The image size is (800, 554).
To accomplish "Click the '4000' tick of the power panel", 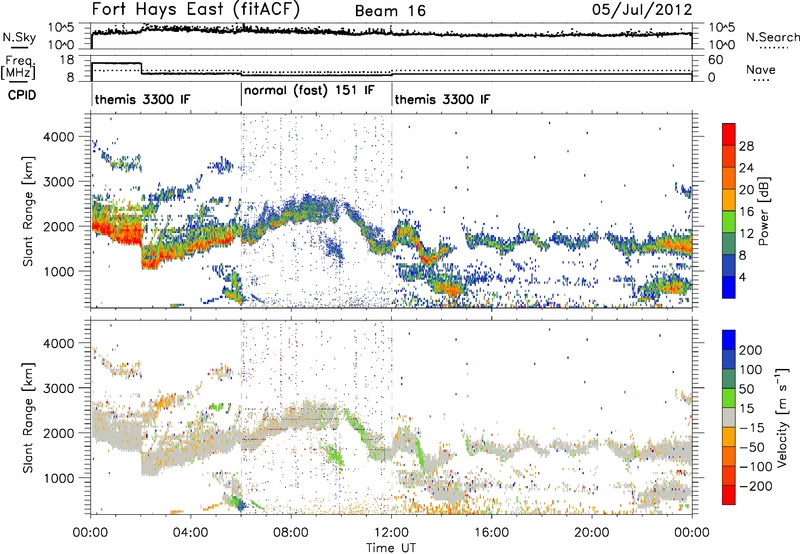I will [x=59, y=137].
